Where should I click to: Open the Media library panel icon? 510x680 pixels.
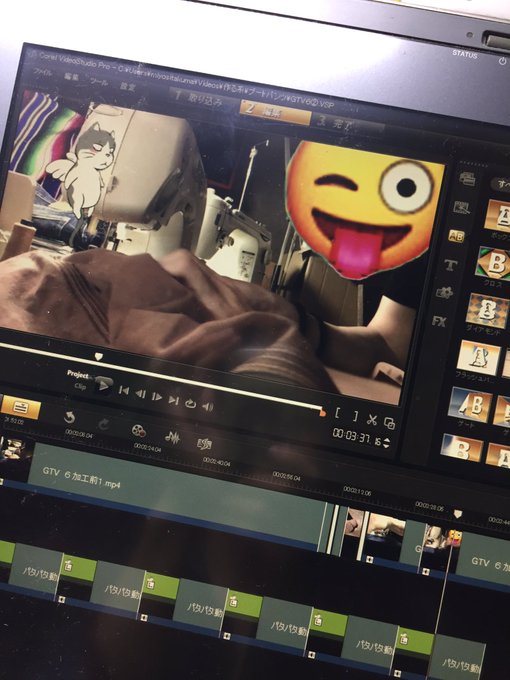[467, 179]
